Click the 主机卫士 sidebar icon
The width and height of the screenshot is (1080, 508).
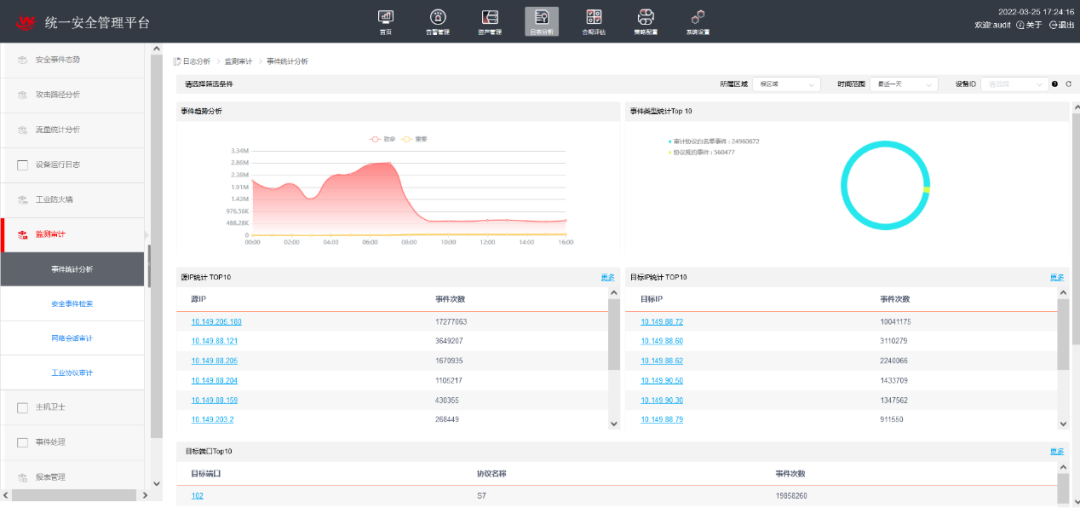(22, 408)
